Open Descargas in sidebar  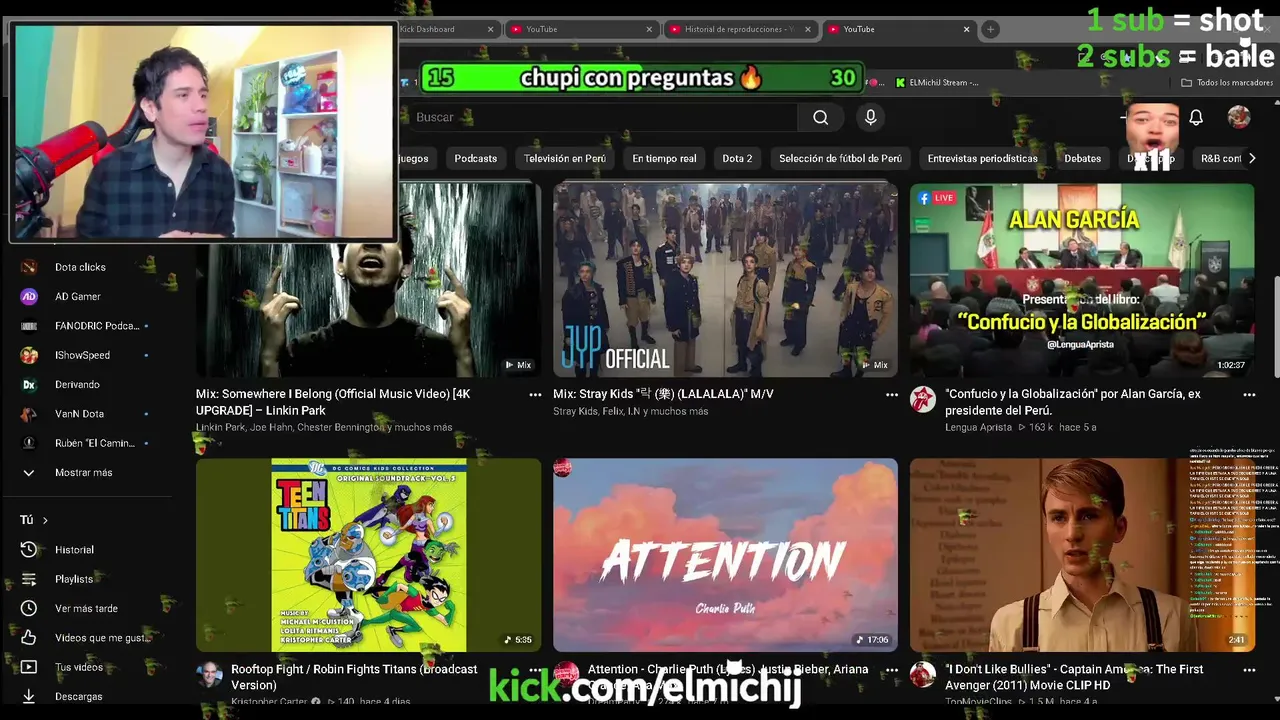[x=78, y=696]
